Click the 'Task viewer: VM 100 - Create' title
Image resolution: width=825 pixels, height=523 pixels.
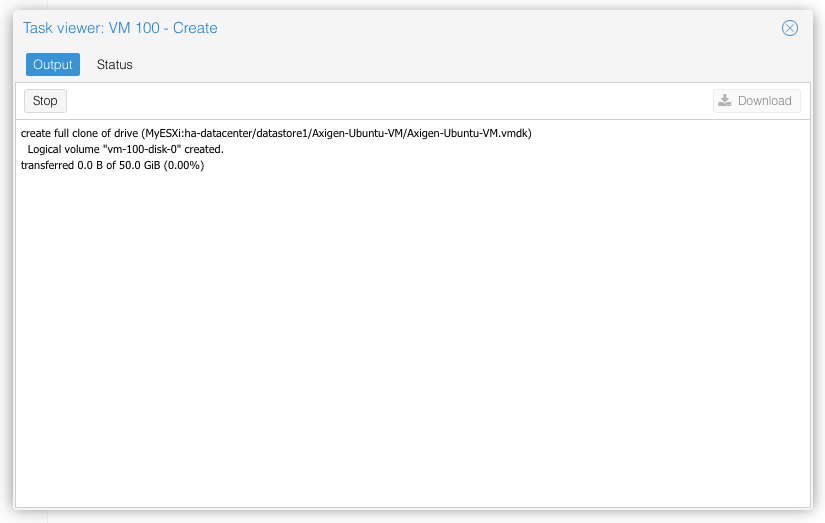120,28
